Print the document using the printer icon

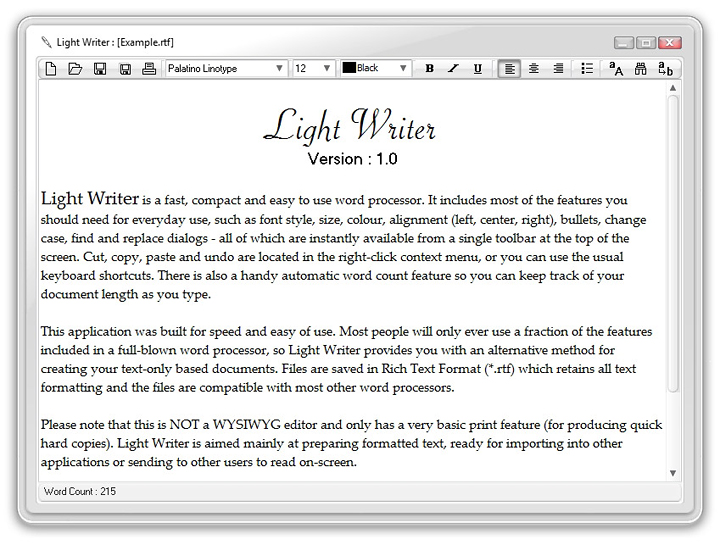[x=149, y=69]
